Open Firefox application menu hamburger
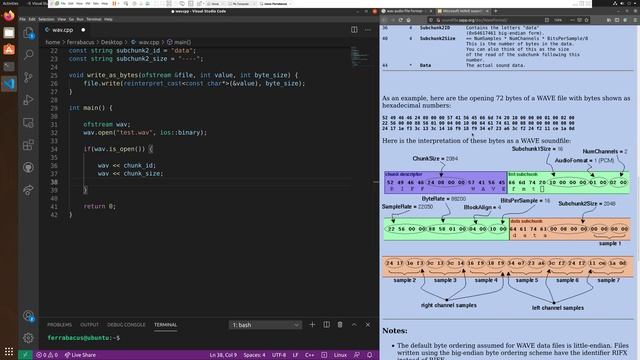The height and width of the screenshot is (360, 640). (635, 20)
